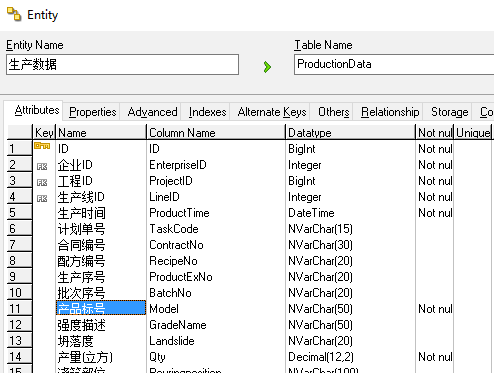
Task: Click the 计划单号 attribute name
Action: pos(81,229)
